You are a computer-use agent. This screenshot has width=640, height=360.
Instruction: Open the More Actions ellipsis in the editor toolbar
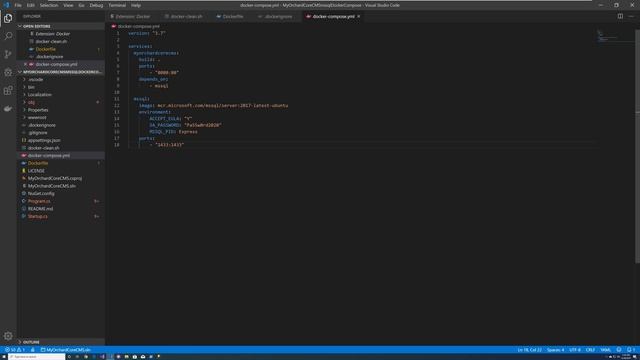(x=631, y=16)
